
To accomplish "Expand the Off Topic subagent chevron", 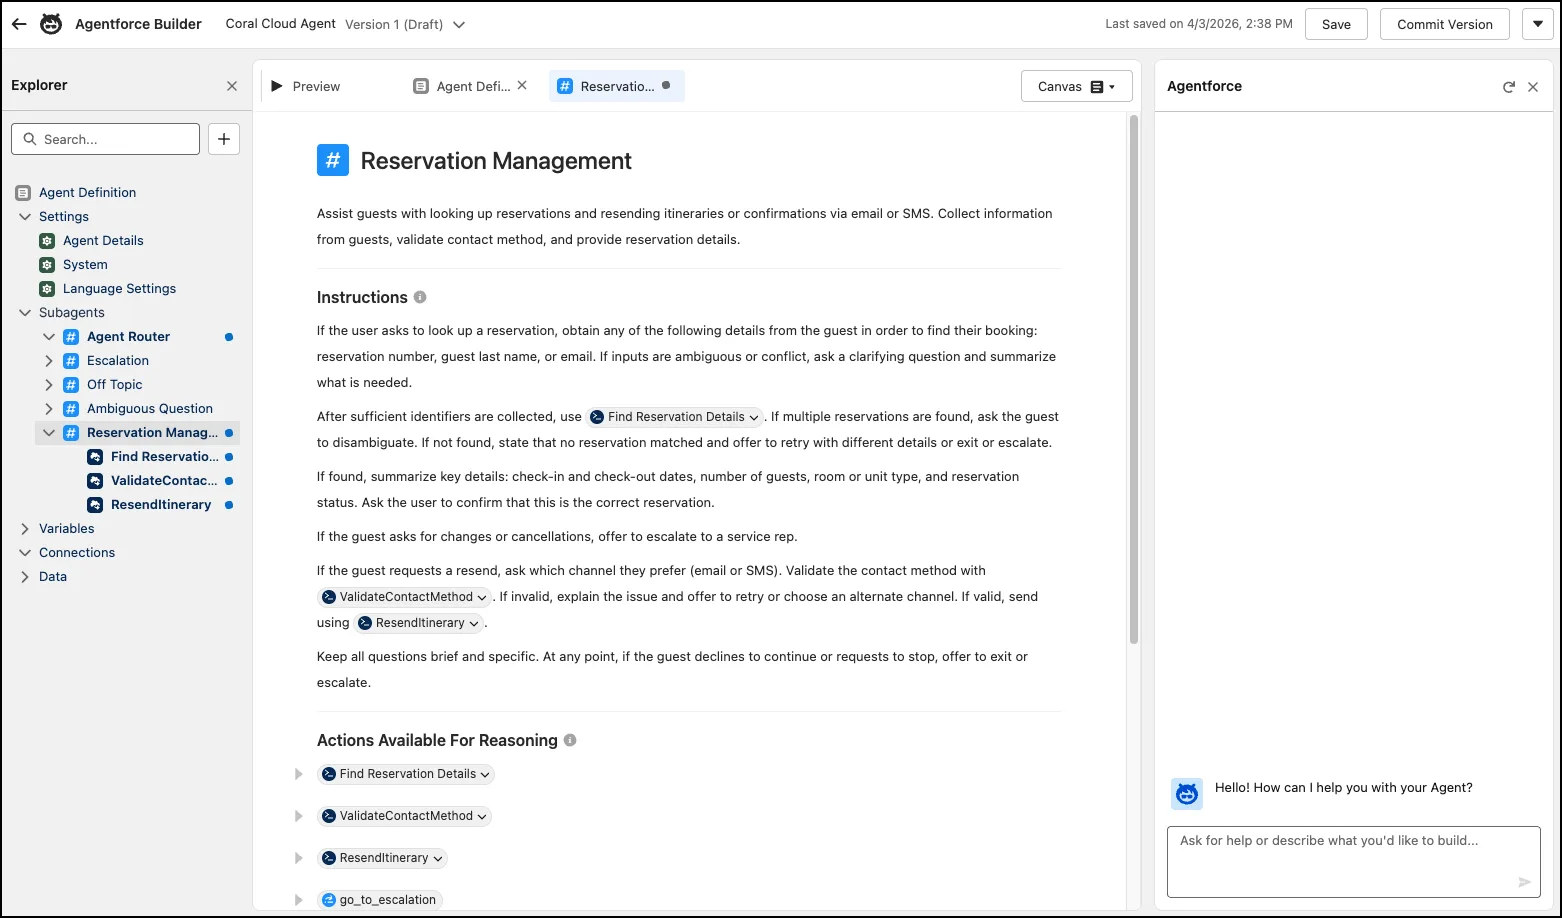I will coord(49,384).
